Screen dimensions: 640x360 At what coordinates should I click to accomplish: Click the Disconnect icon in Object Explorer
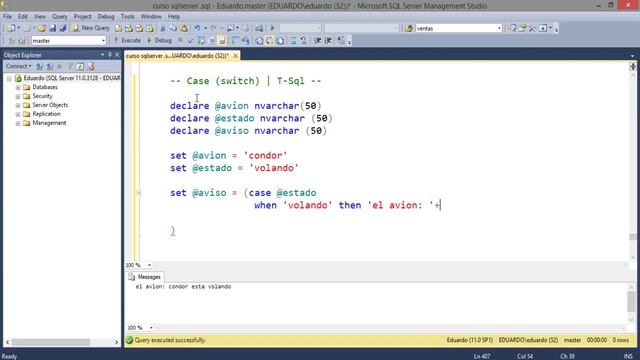tap(50, 66)
